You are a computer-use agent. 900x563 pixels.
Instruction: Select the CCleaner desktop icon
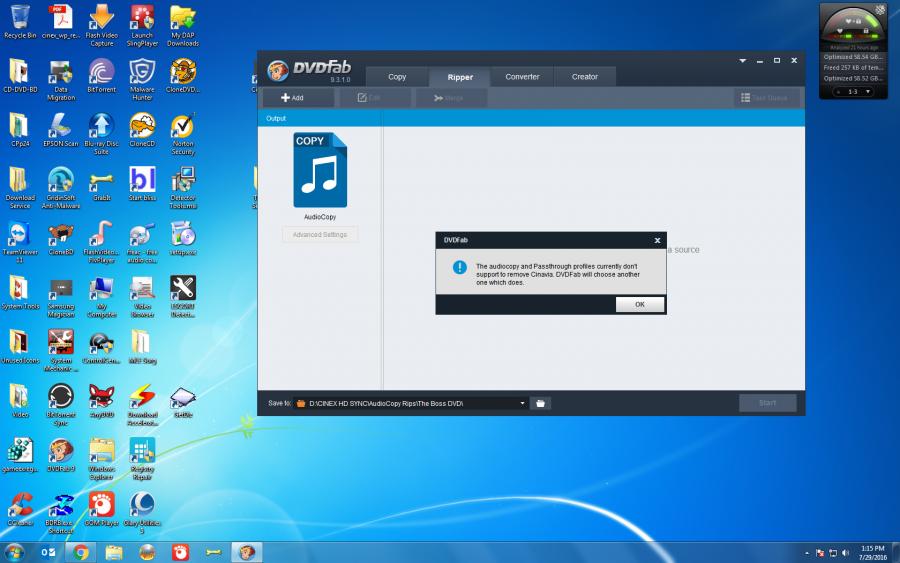pyautogui.click(x=20, y=508)
